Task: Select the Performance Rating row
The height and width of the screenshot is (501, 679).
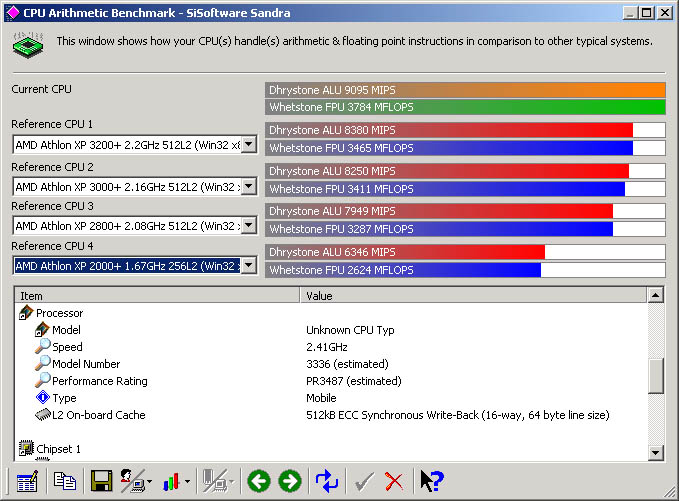Action: pos(99,381)
